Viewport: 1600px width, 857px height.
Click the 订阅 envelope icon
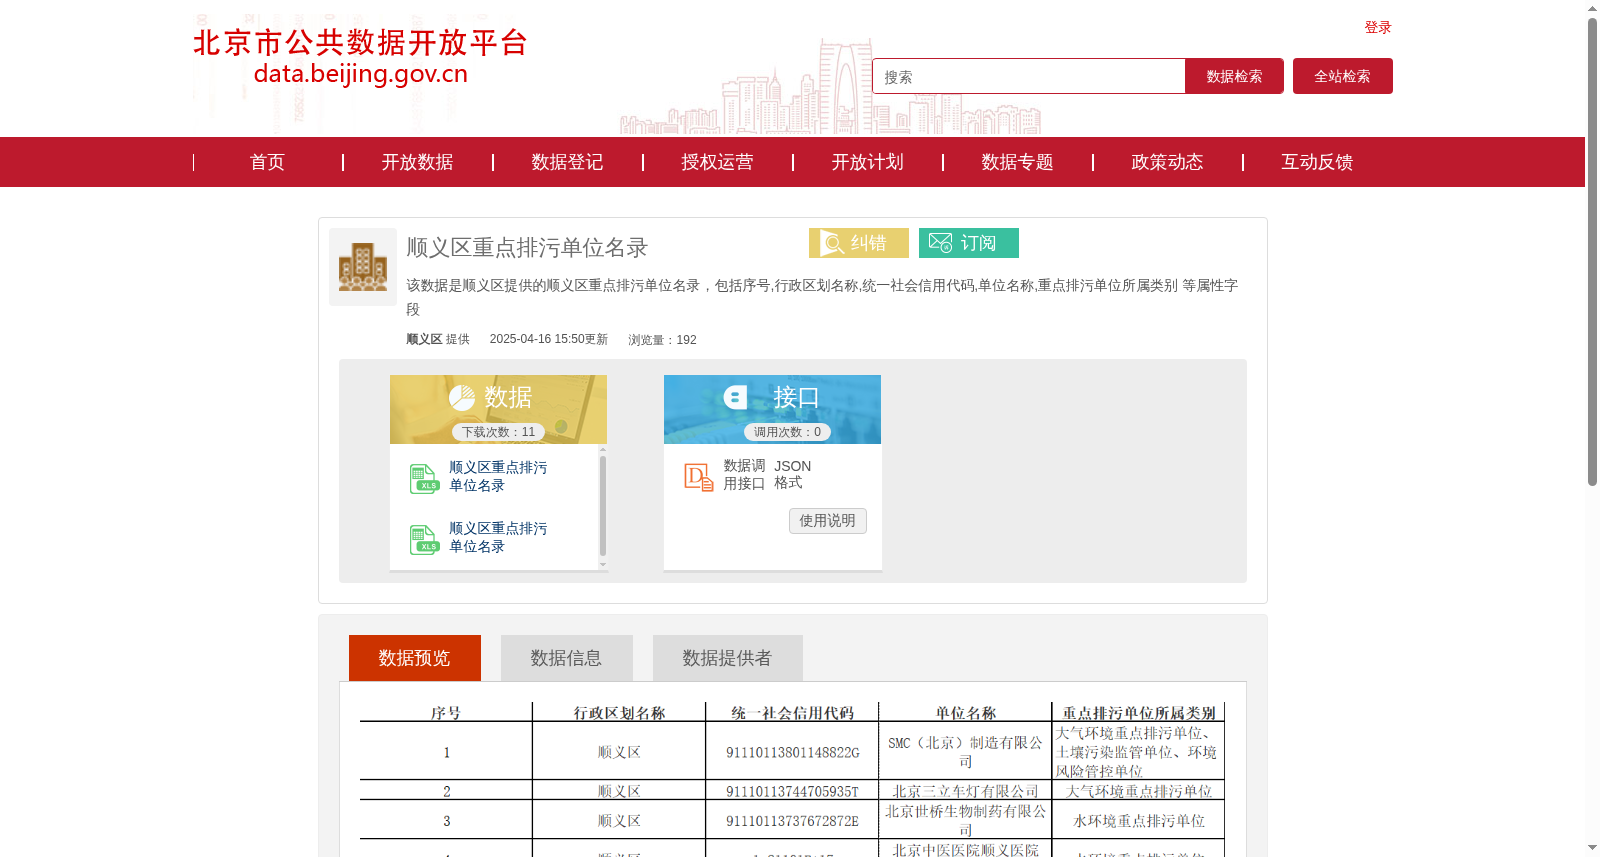[940, 243]
